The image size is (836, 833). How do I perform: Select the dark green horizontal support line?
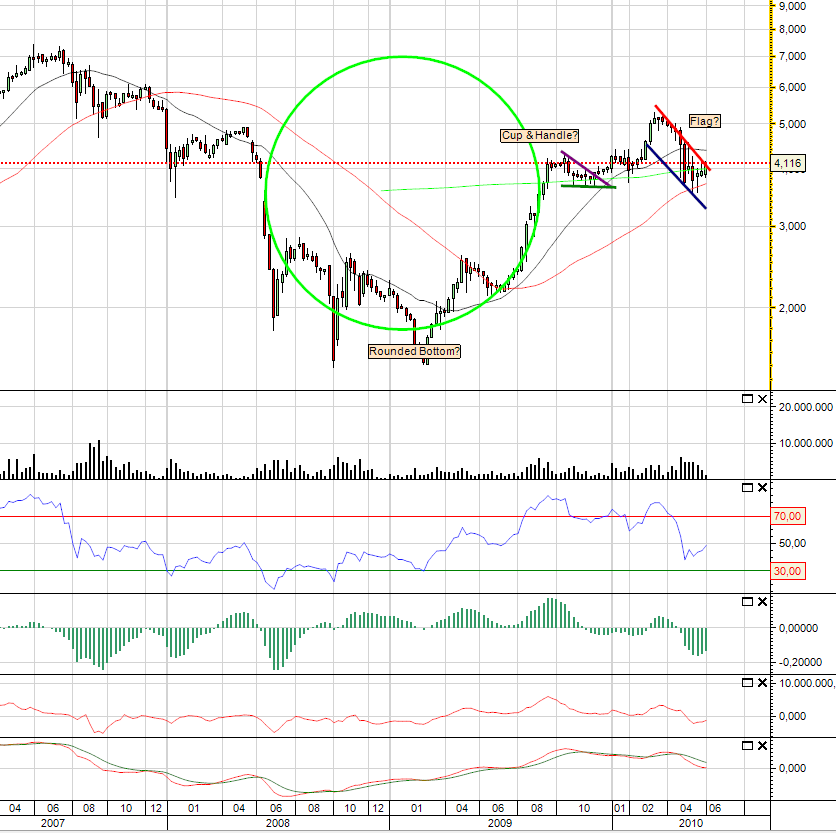(589, 186)
